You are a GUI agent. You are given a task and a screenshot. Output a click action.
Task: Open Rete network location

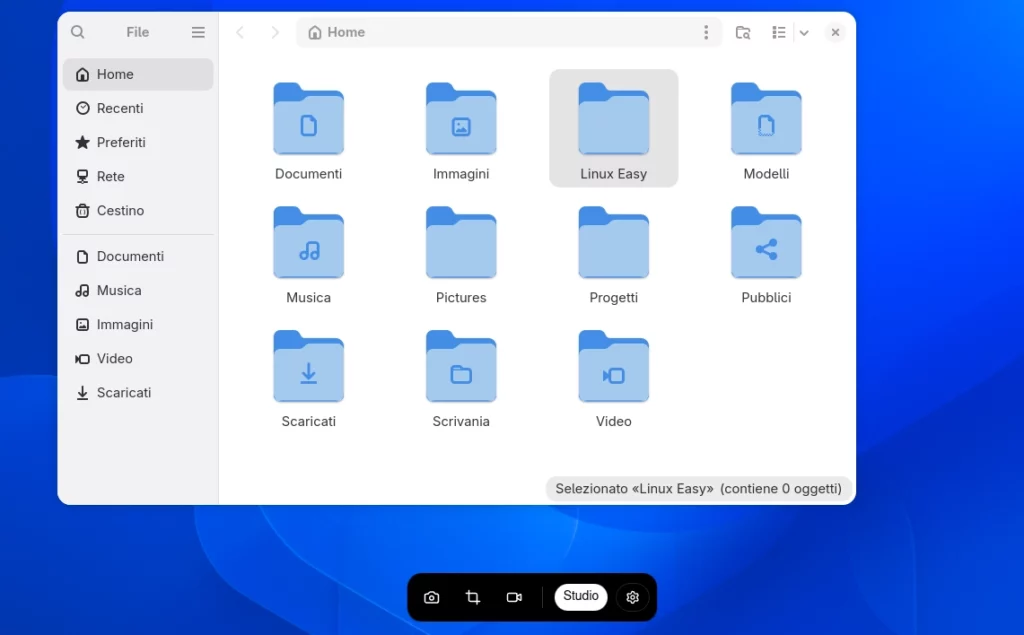click(138, 176)
